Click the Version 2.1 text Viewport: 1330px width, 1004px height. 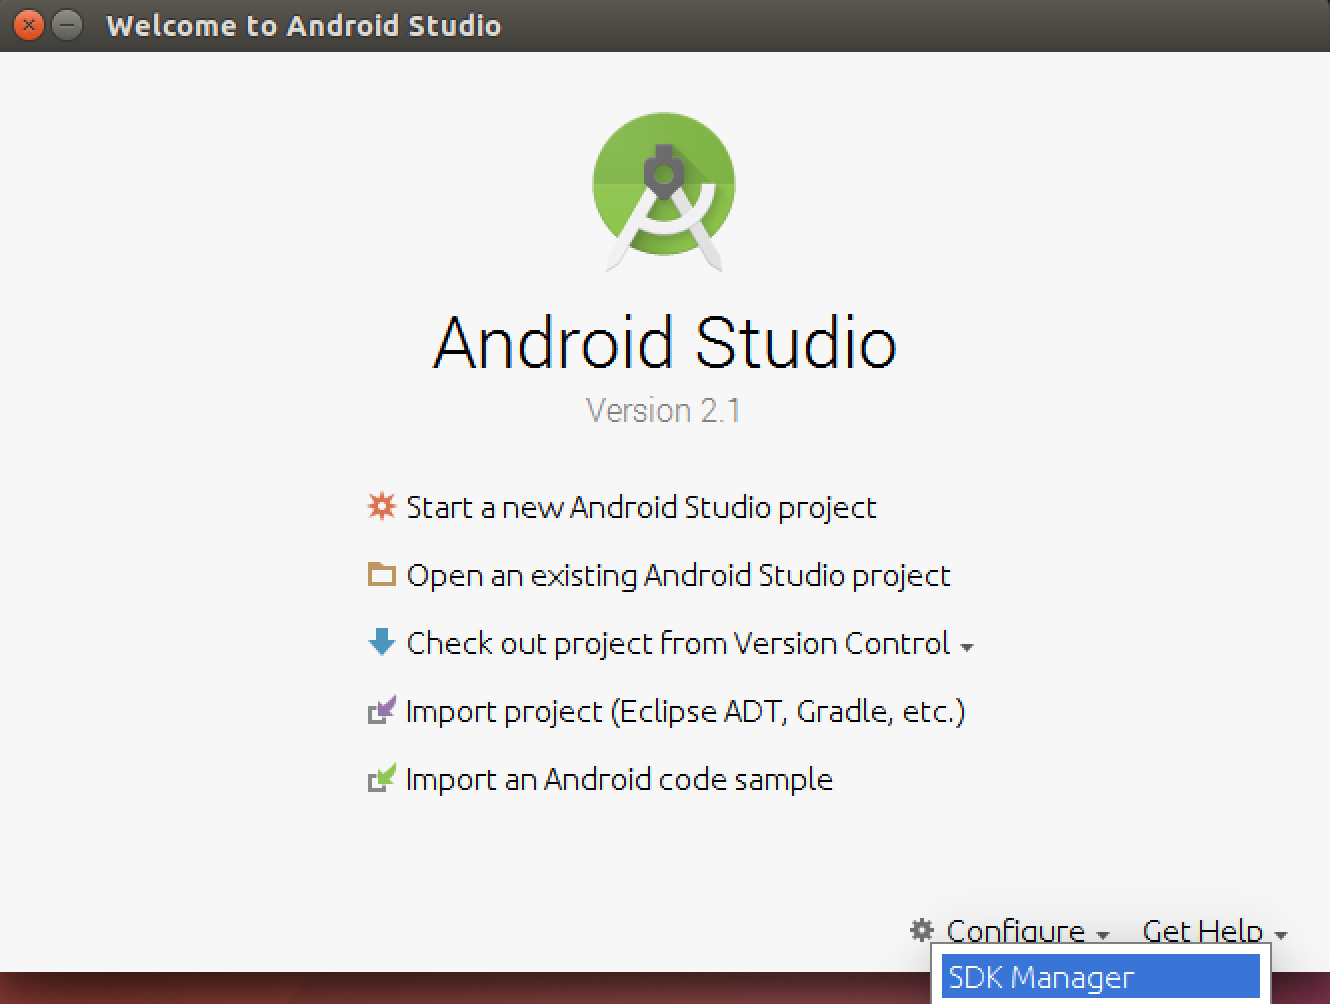point(663,410)
